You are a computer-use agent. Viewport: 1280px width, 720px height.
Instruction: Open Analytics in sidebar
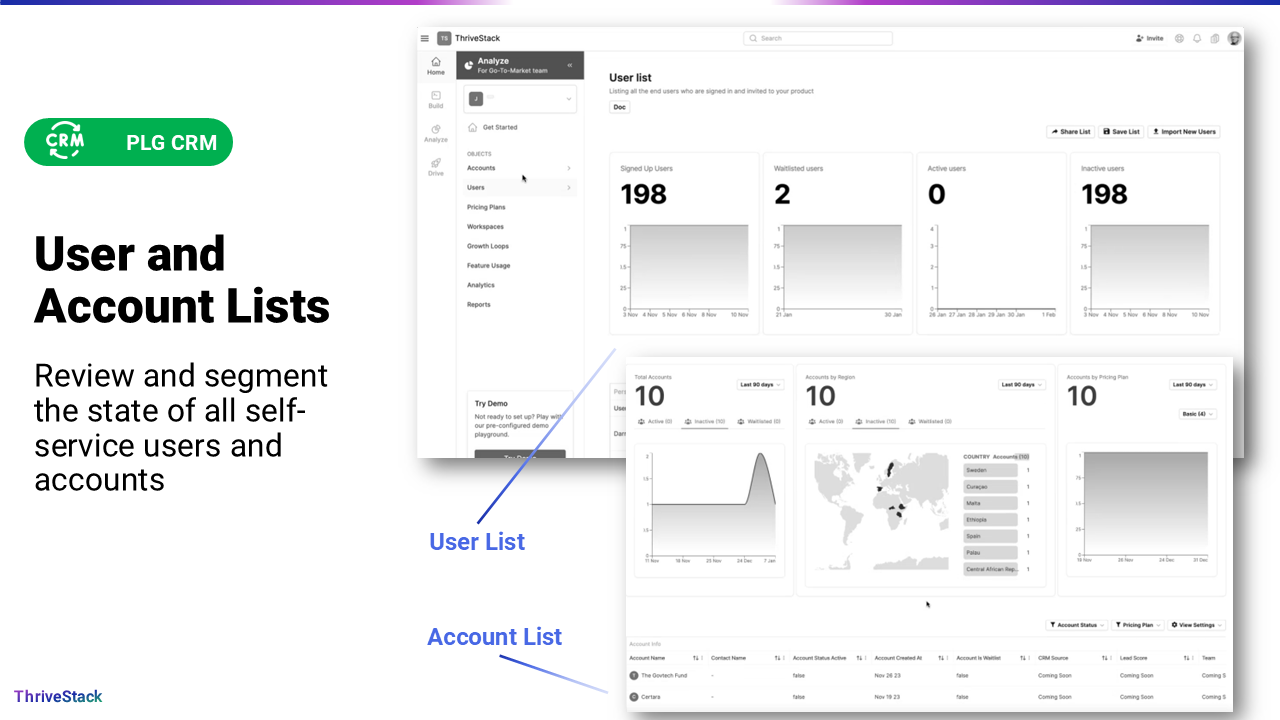480,285
